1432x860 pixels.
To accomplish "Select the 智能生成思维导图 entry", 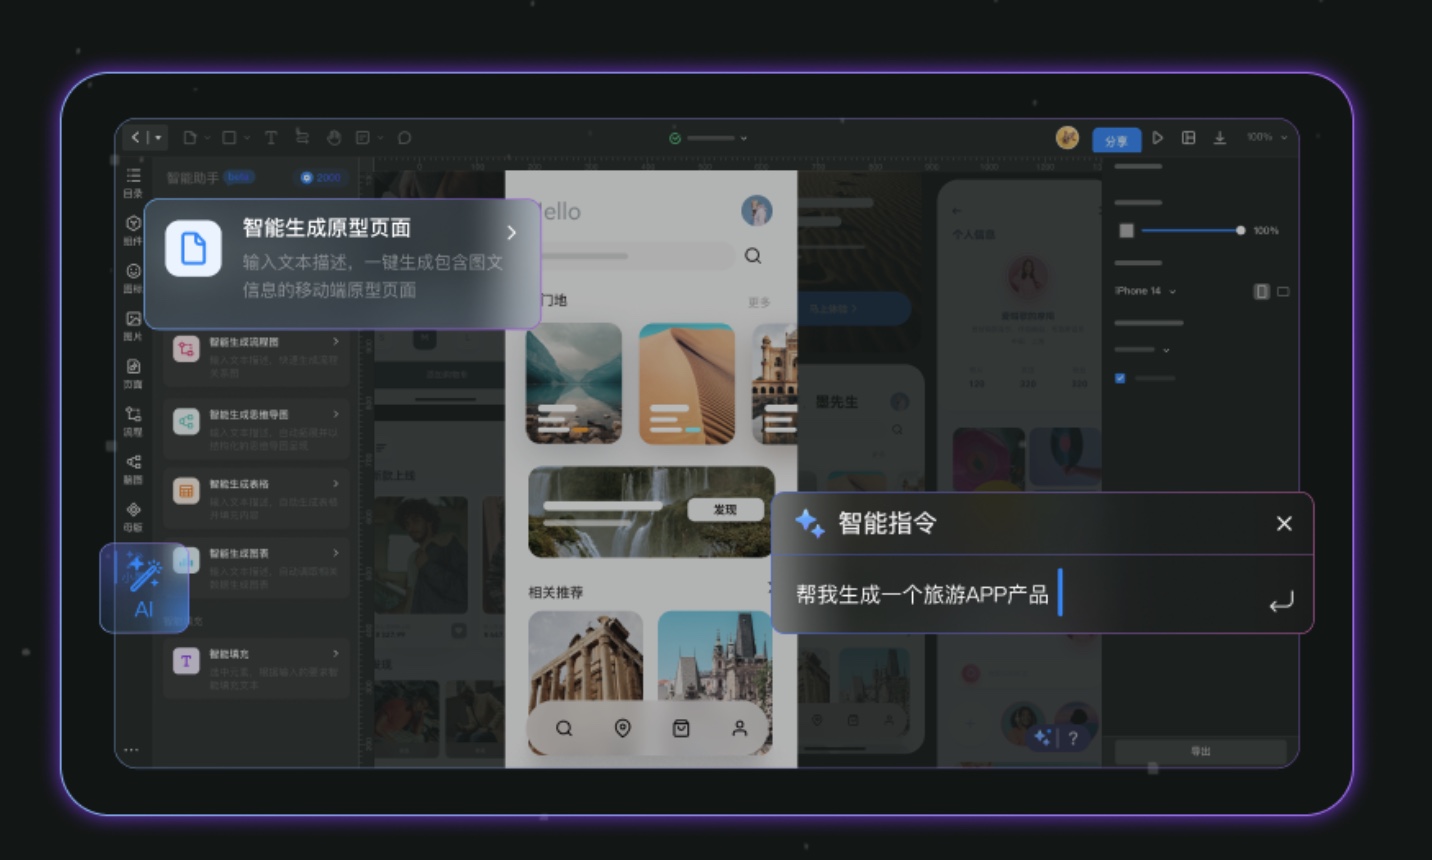I will point(257,428).
